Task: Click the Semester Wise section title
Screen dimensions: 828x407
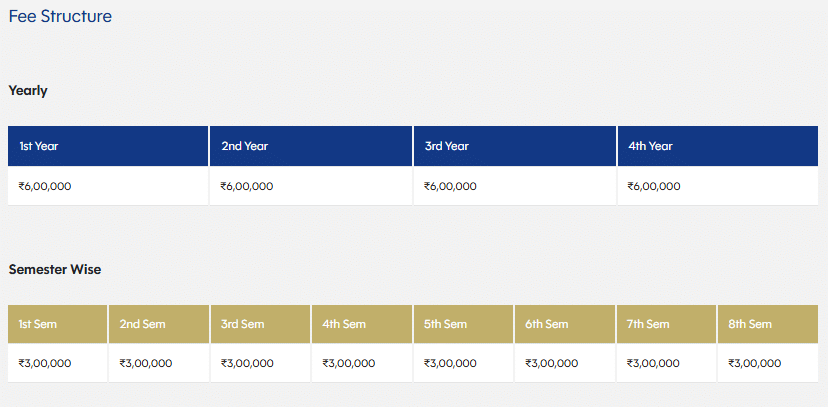Action: pos(55,270)
